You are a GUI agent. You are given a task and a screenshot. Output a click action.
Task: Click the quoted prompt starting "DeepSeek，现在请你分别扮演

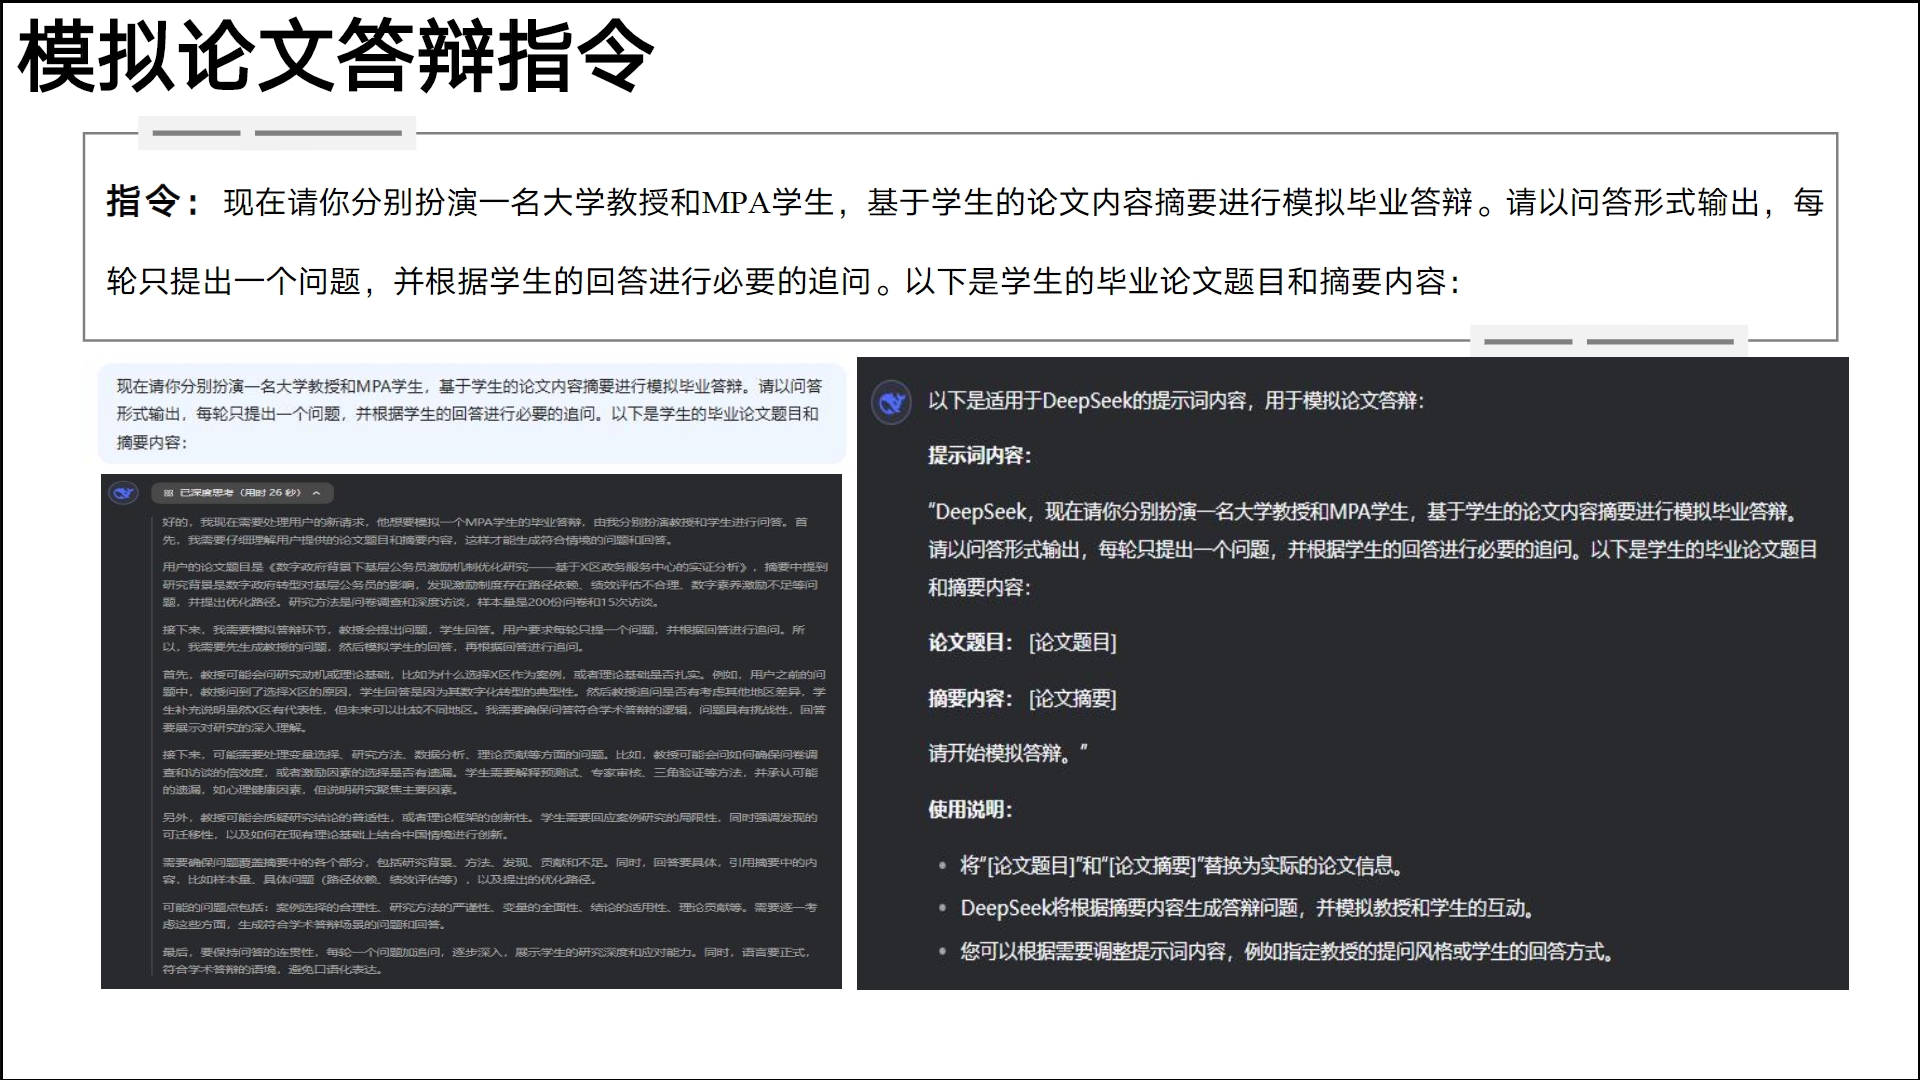(1372, 550)
